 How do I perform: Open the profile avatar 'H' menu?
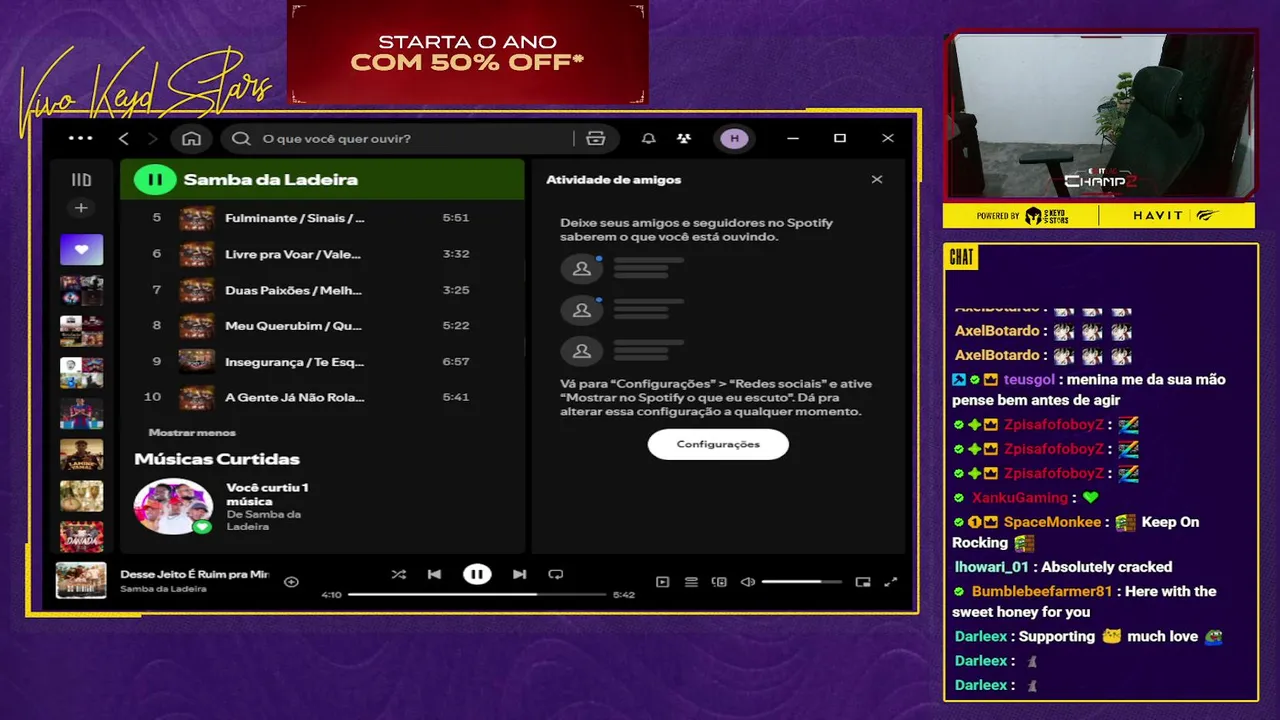pos(735,139)
